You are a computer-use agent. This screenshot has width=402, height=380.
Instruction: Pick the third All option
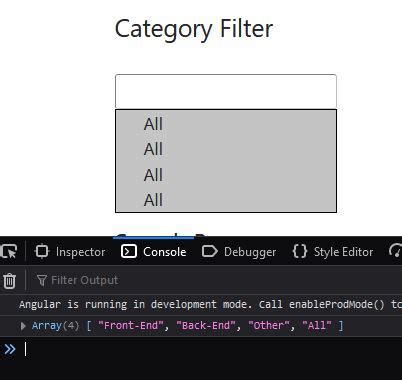pos(226,175)
